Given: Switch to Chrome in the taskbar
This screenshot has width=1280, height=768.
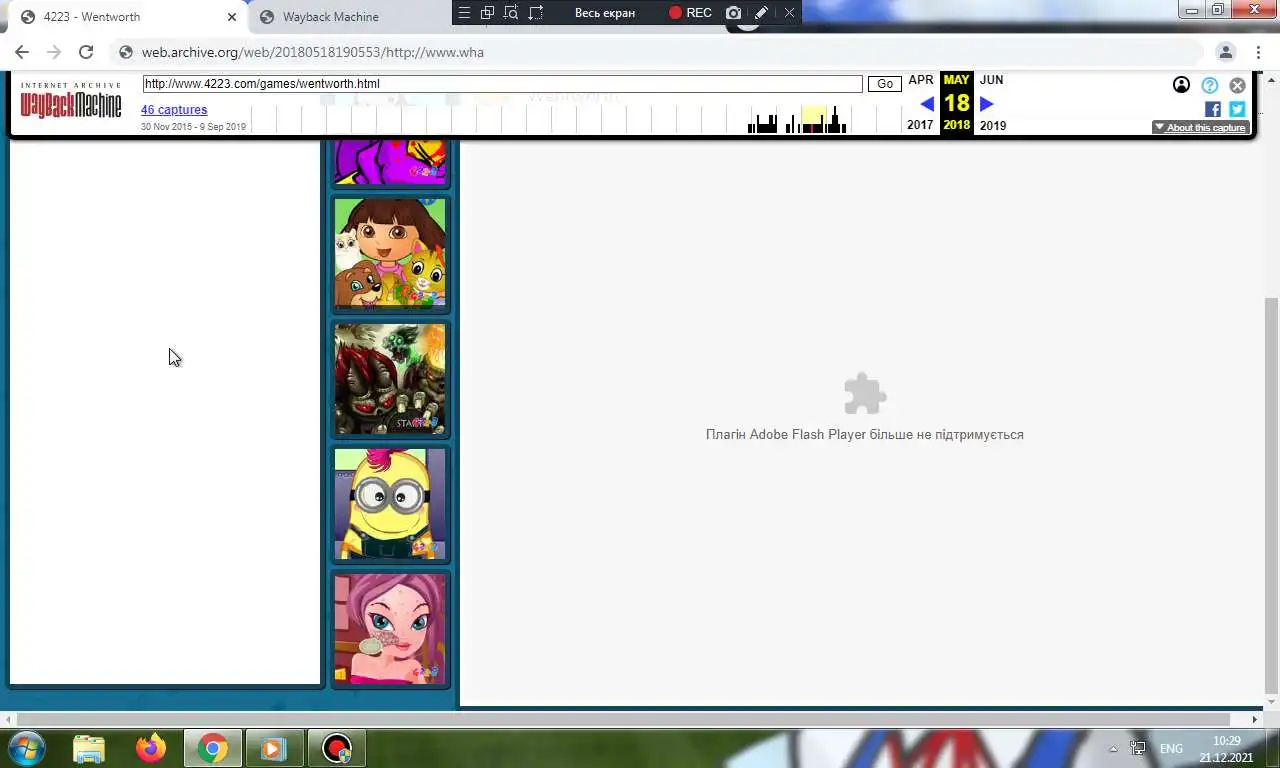Looking at the screenshot, I should click(x=212, y=748).
